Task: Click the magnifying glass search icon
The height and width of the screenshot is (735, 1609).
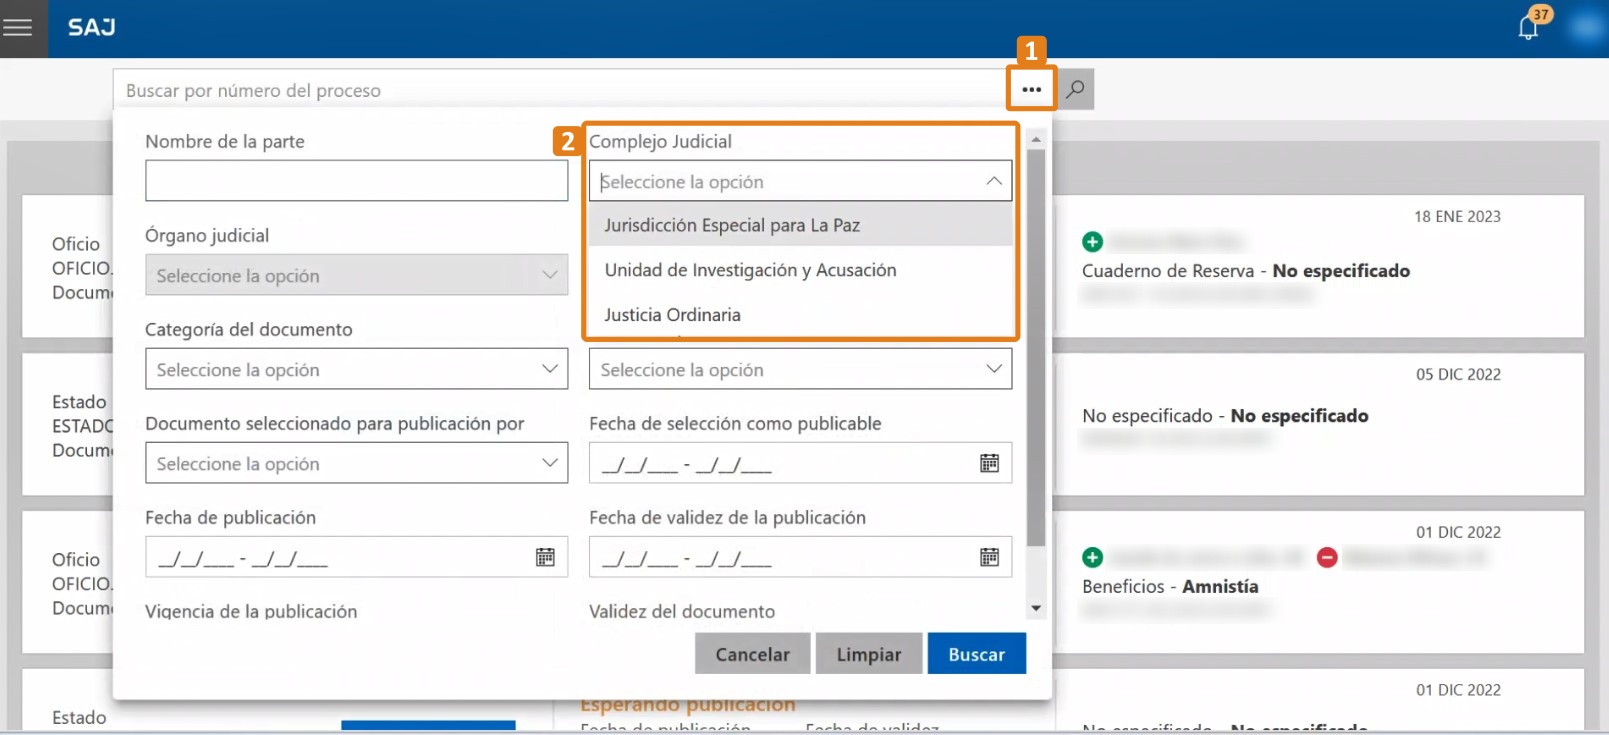Action: click(x=1075, y=89)
